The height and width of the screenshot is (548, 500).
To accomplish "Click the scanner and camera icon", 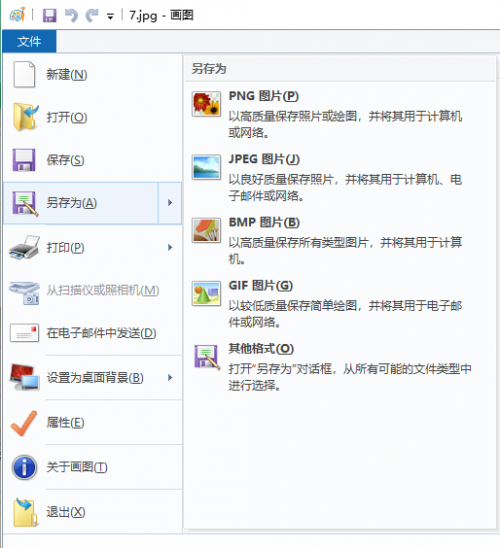I will pyautogui.click(x=24, y=293).
